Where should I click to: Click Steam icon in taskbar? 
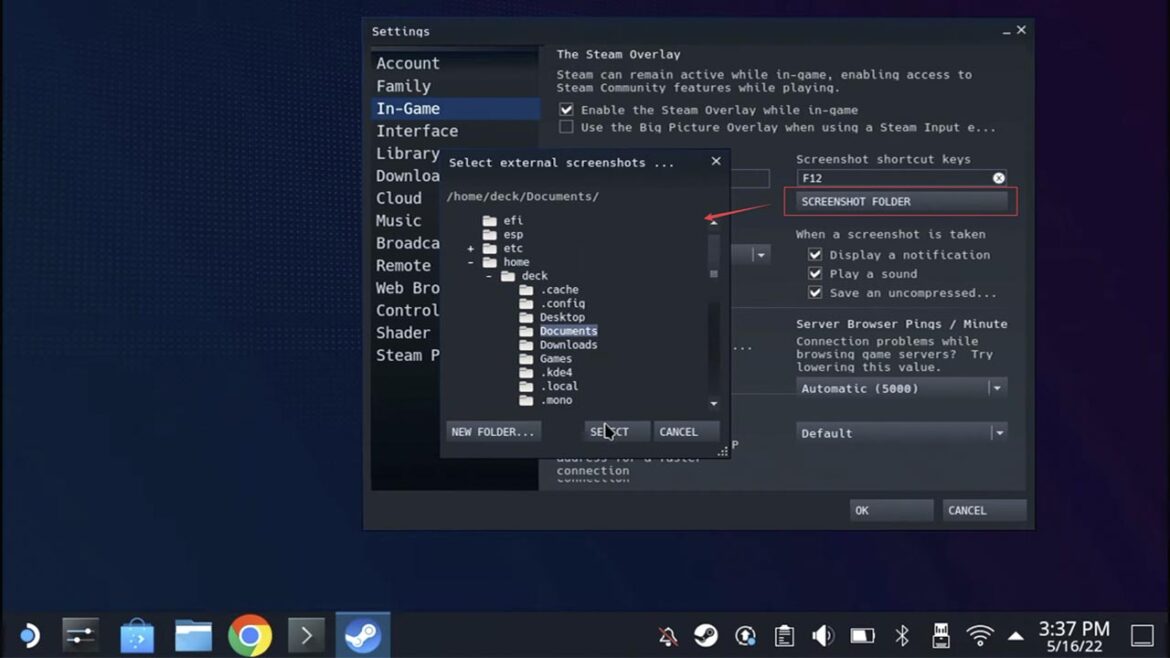[363, 636]
